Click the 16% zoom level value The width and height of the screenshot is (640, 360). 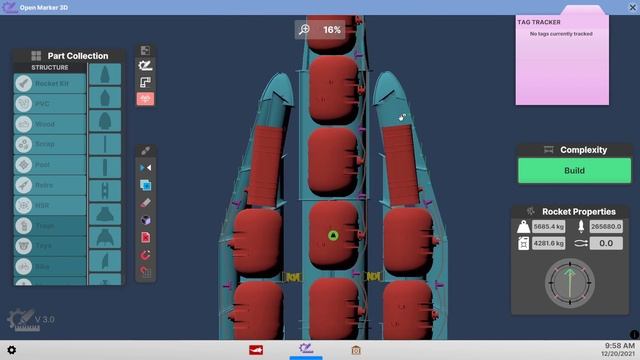tap(332, 30)
